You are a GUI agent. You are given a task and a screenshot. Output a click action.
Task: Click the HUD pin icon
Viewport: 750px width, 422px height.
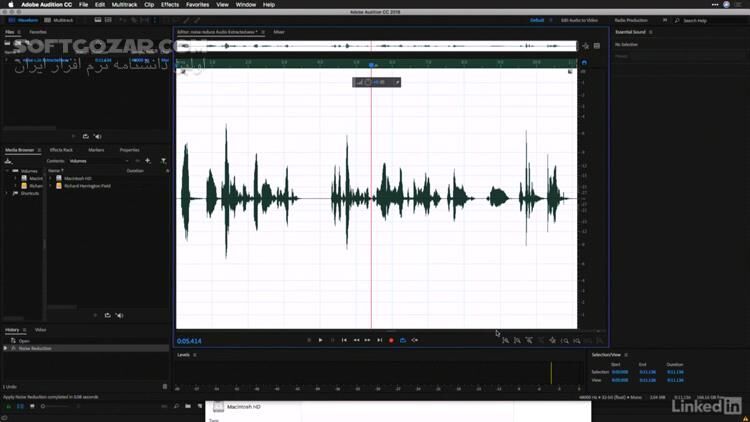click(x=397, y=82)
